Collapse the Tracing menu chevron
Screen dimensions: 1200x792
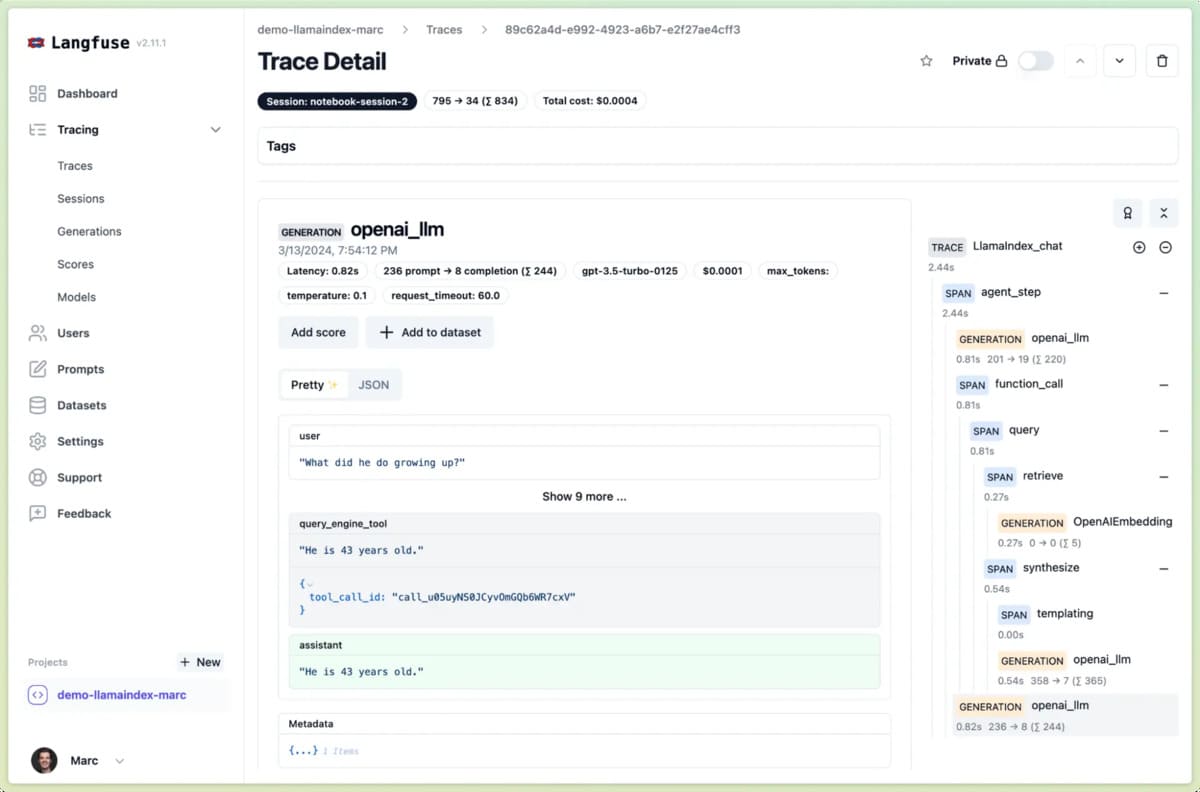pos(215,129)
